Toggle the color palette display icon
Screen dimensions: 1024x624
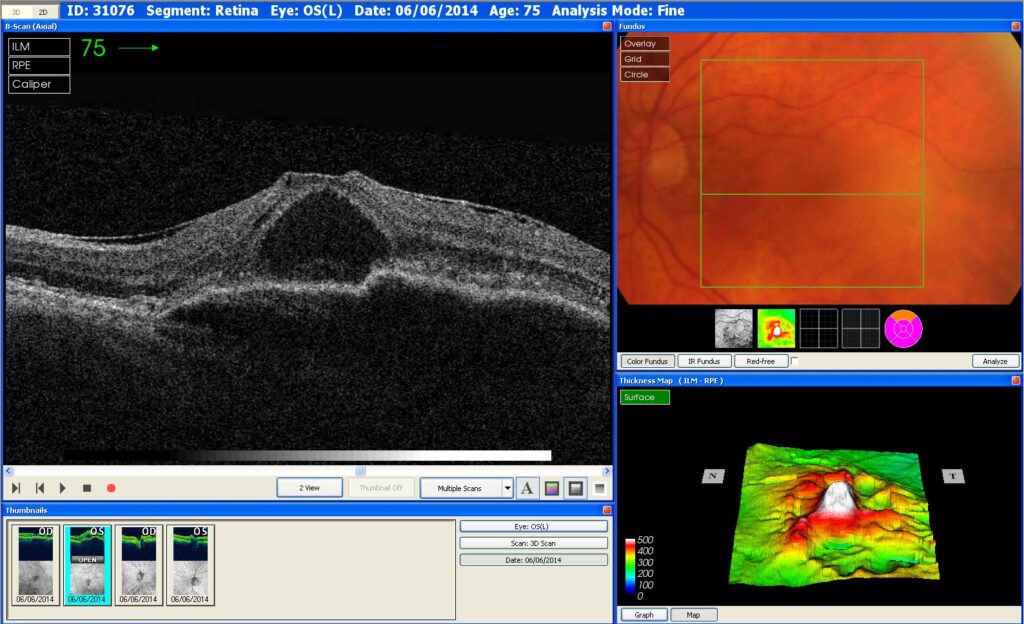point(552,488)
